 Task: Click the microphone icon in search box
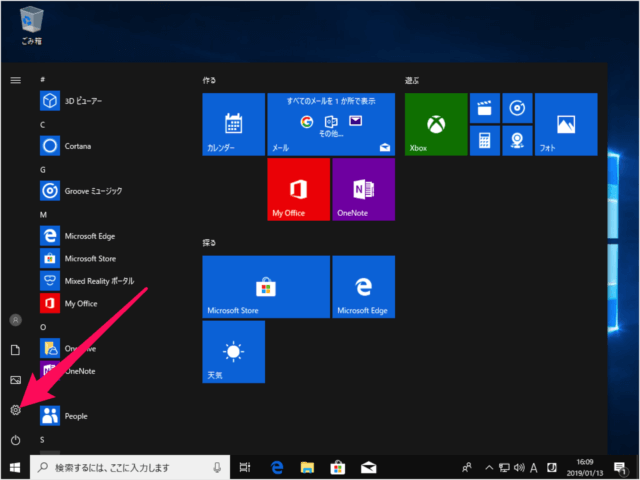pos(217,467)
